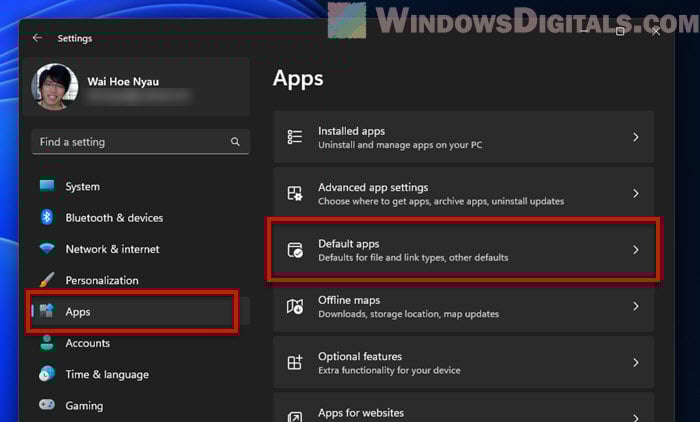Click the Bluetooth icon in sidebar
Viewport: 700px width, 422px height.
click(x=47, y=217)
